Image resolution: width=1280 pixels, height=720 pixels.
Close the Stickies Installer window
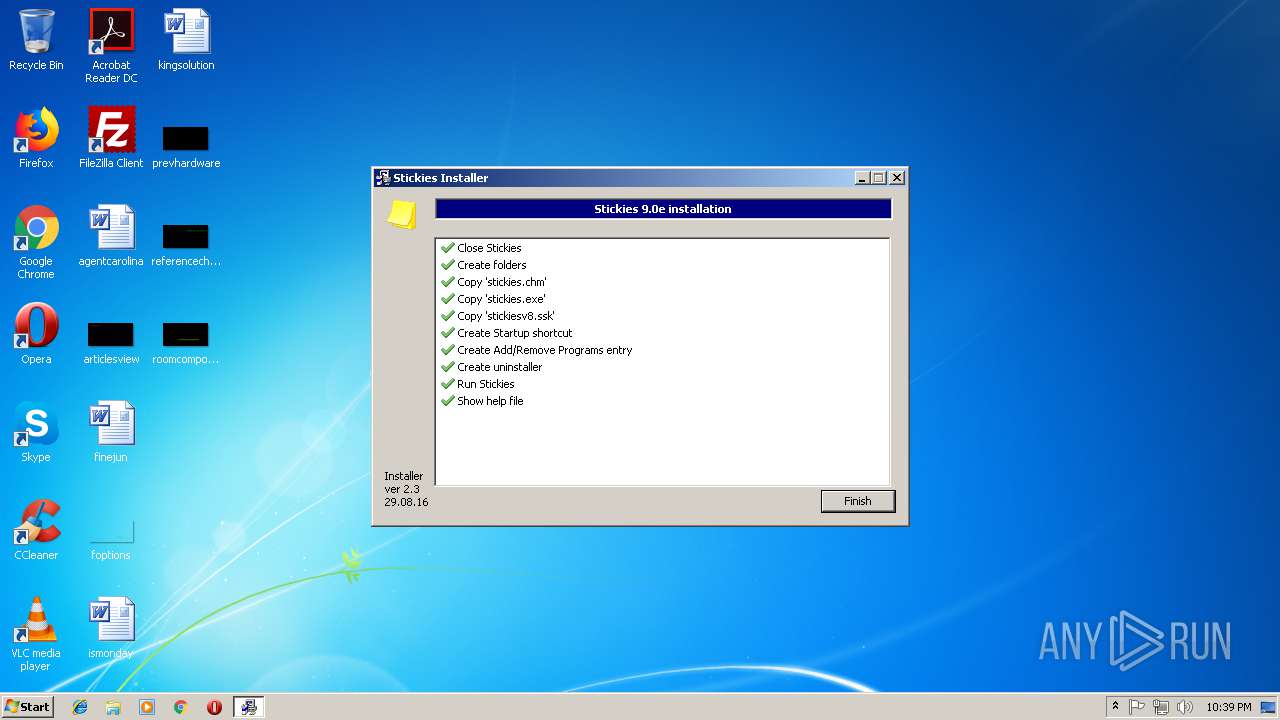(896, 178)
